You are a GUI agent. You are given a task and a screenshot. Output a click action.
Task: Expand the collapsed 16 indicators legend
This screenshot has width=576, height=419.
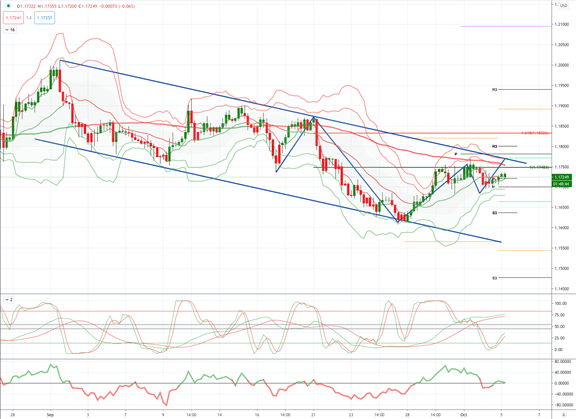[x=10, y=30]
